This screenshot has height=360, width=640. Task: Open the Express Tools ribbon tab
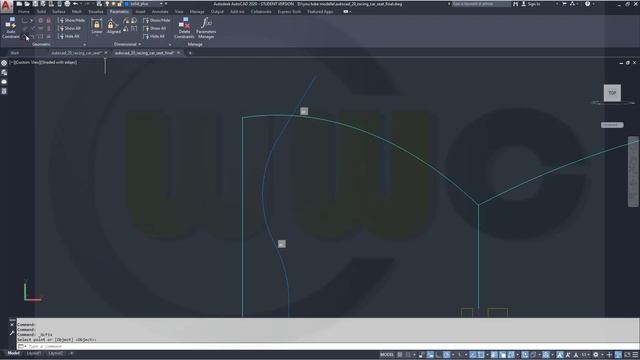(289, 12)
